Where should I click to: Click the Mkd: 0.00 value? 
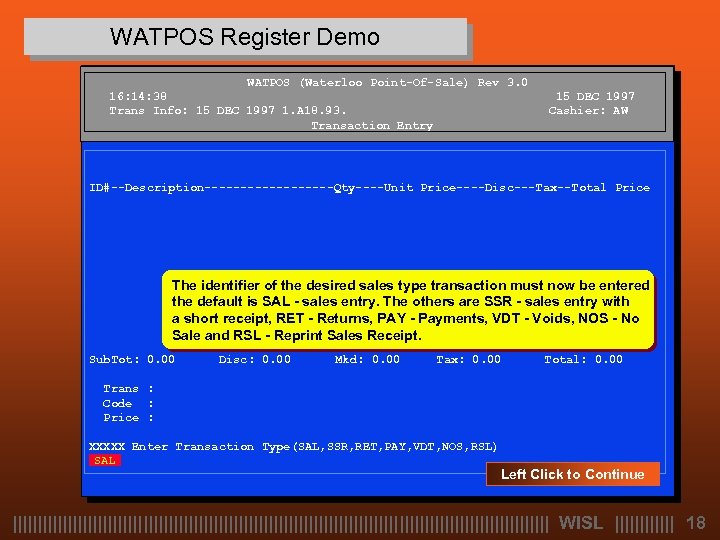coord(367,360)
